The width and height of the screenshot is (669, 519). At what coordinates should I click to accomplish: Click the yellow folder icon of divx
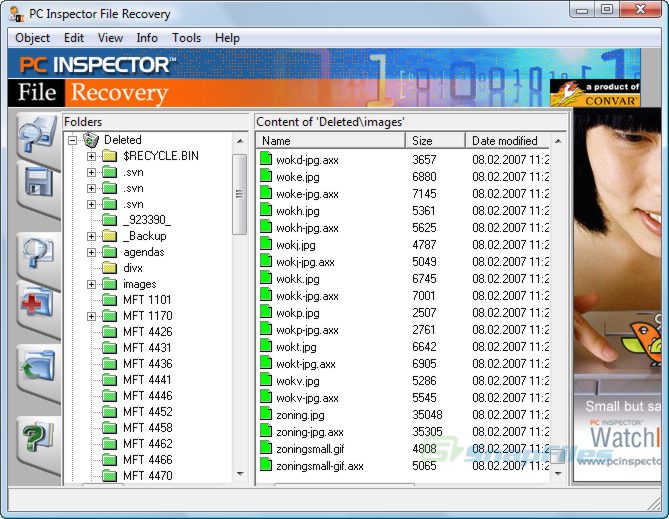point(110,268)
